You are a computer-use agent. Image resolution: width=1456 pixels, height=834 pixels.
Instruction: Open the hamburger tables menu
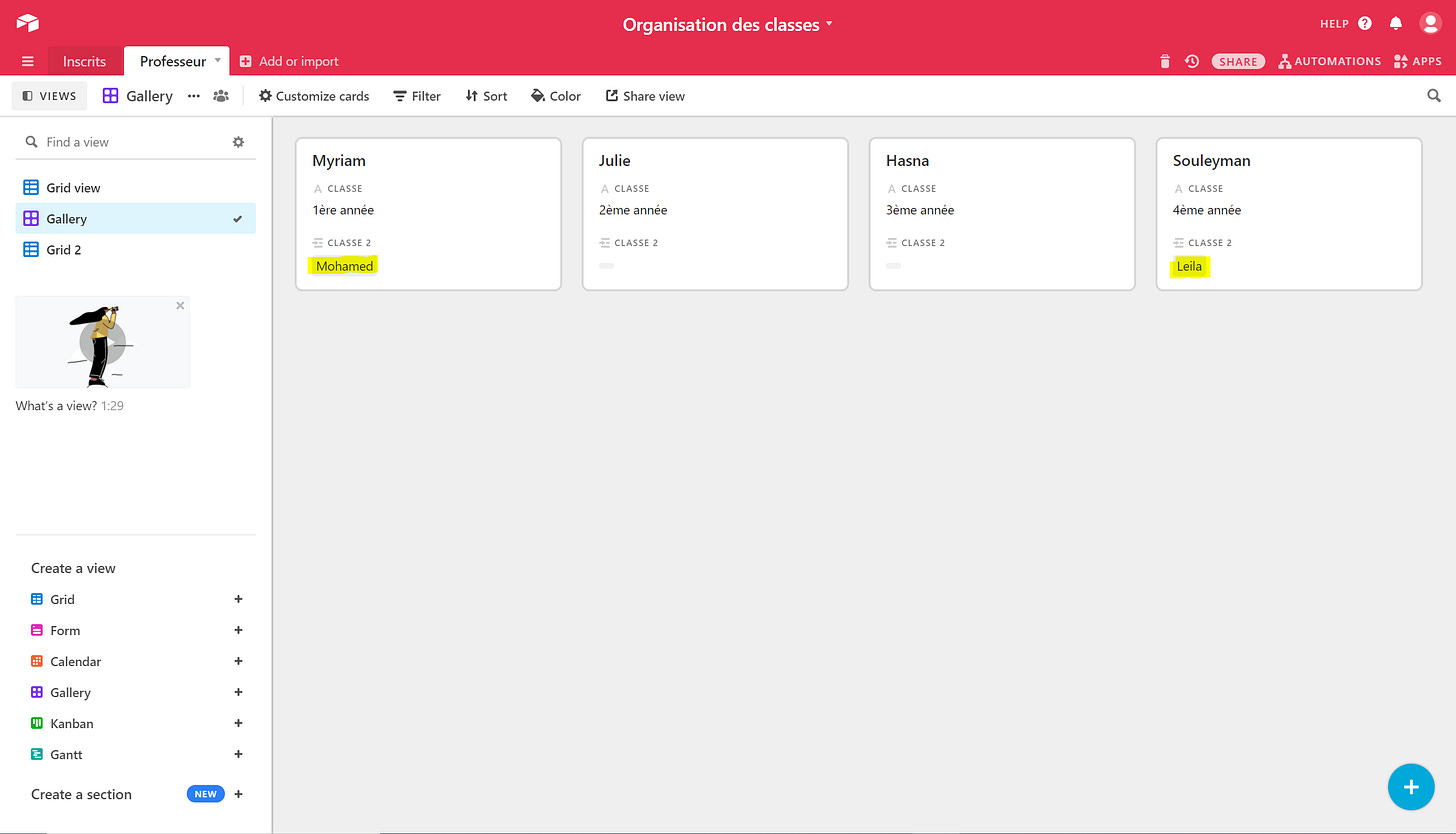[28, 61]
